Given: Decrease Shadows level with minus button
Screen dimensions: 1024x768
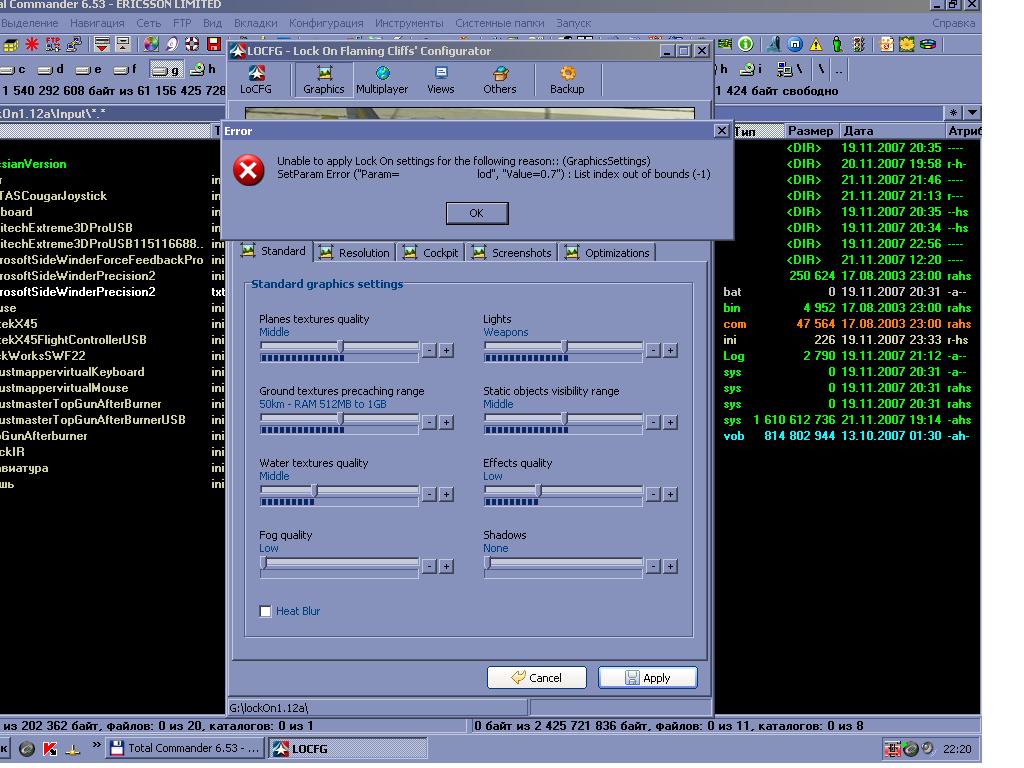Looking at the screenshot, I should pyautogui.click(x=653, y=566).
